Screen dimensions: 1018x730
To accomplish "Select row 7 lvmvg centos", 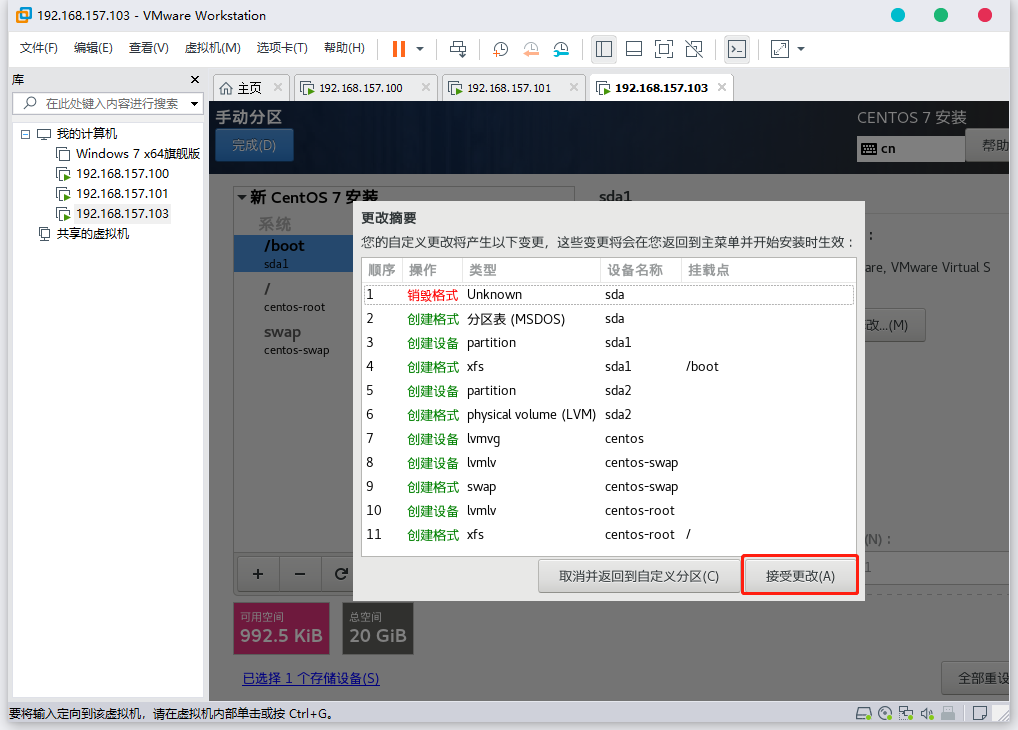I will [x=609, y=439].
